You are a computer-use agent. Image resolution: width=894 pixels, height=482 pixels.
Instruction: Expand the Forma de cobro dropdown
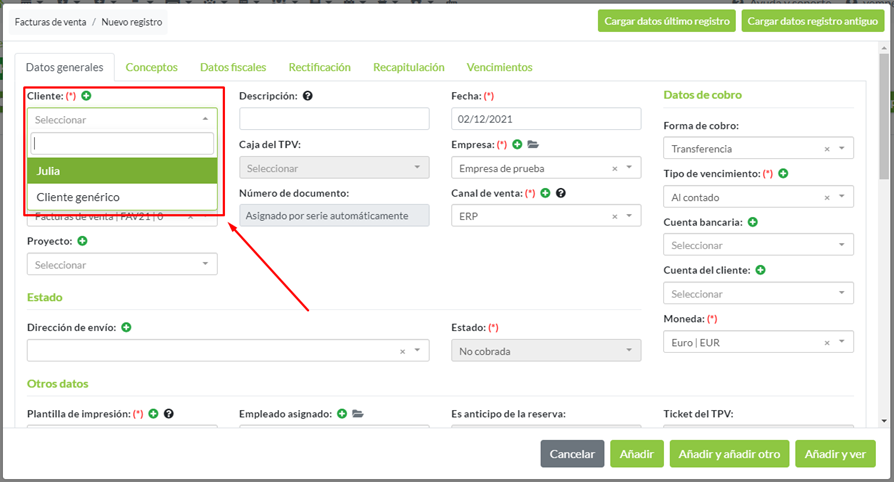[843, 149]
